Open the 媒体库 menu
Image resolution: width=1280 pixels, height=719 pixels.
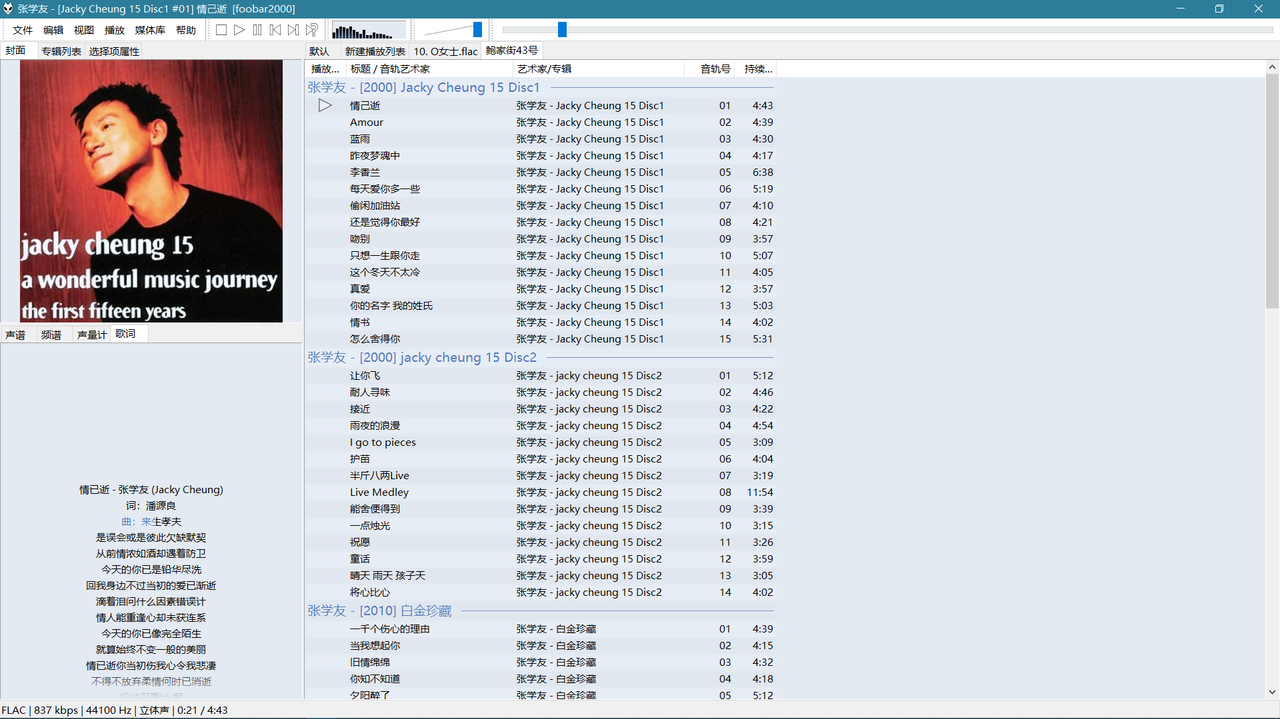[x=150, y=31]
